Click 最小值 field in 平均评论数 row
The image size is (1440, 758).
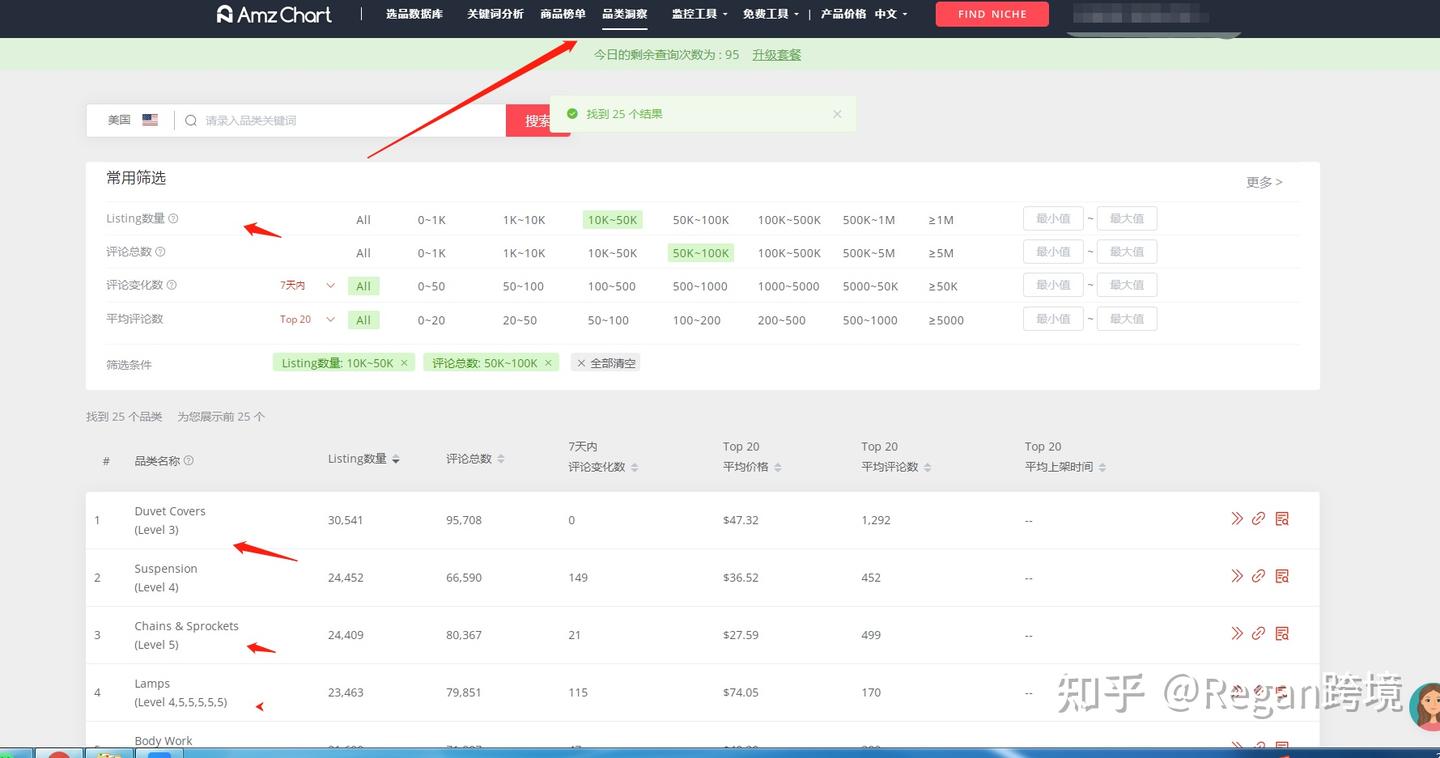1053,319
